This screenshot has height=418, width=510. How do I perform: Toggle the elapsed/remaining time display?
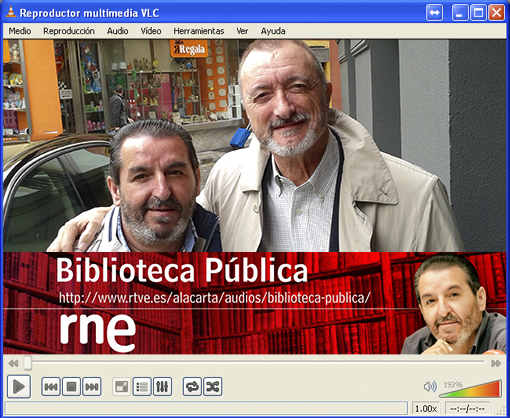[467, 408]
